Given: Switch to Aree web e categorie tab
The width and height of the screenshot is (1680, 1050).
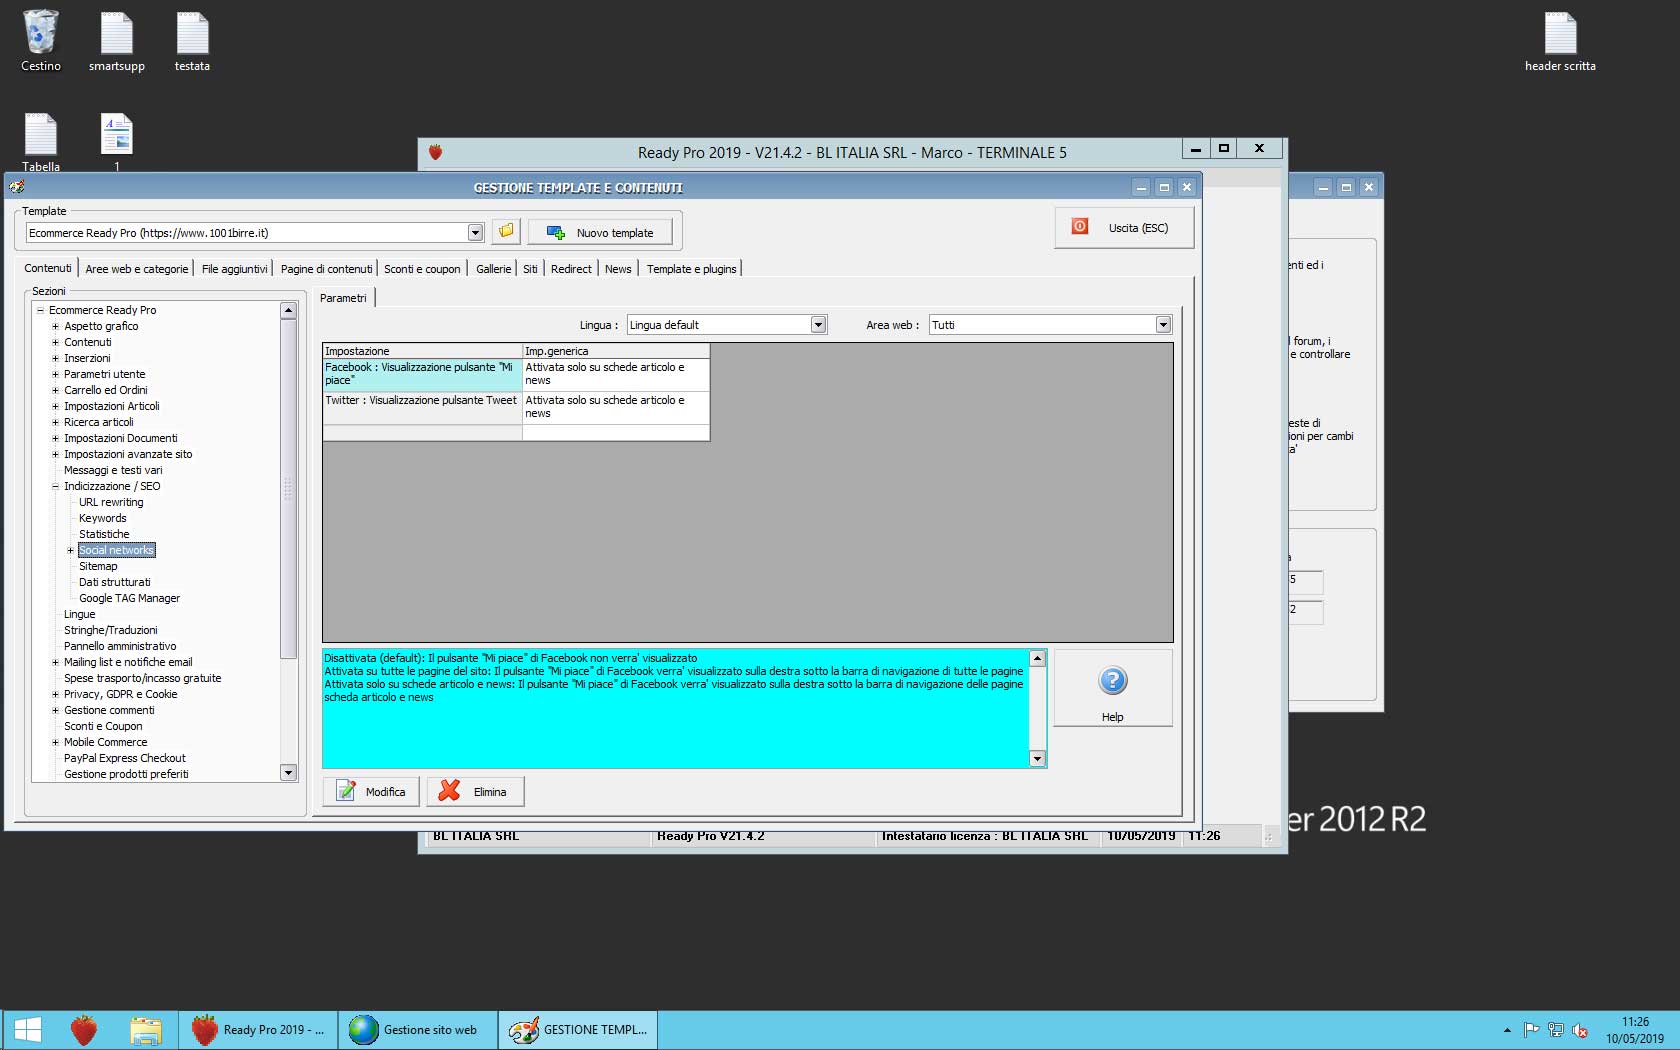Looking at the screenshot, I should coord(137,269).
